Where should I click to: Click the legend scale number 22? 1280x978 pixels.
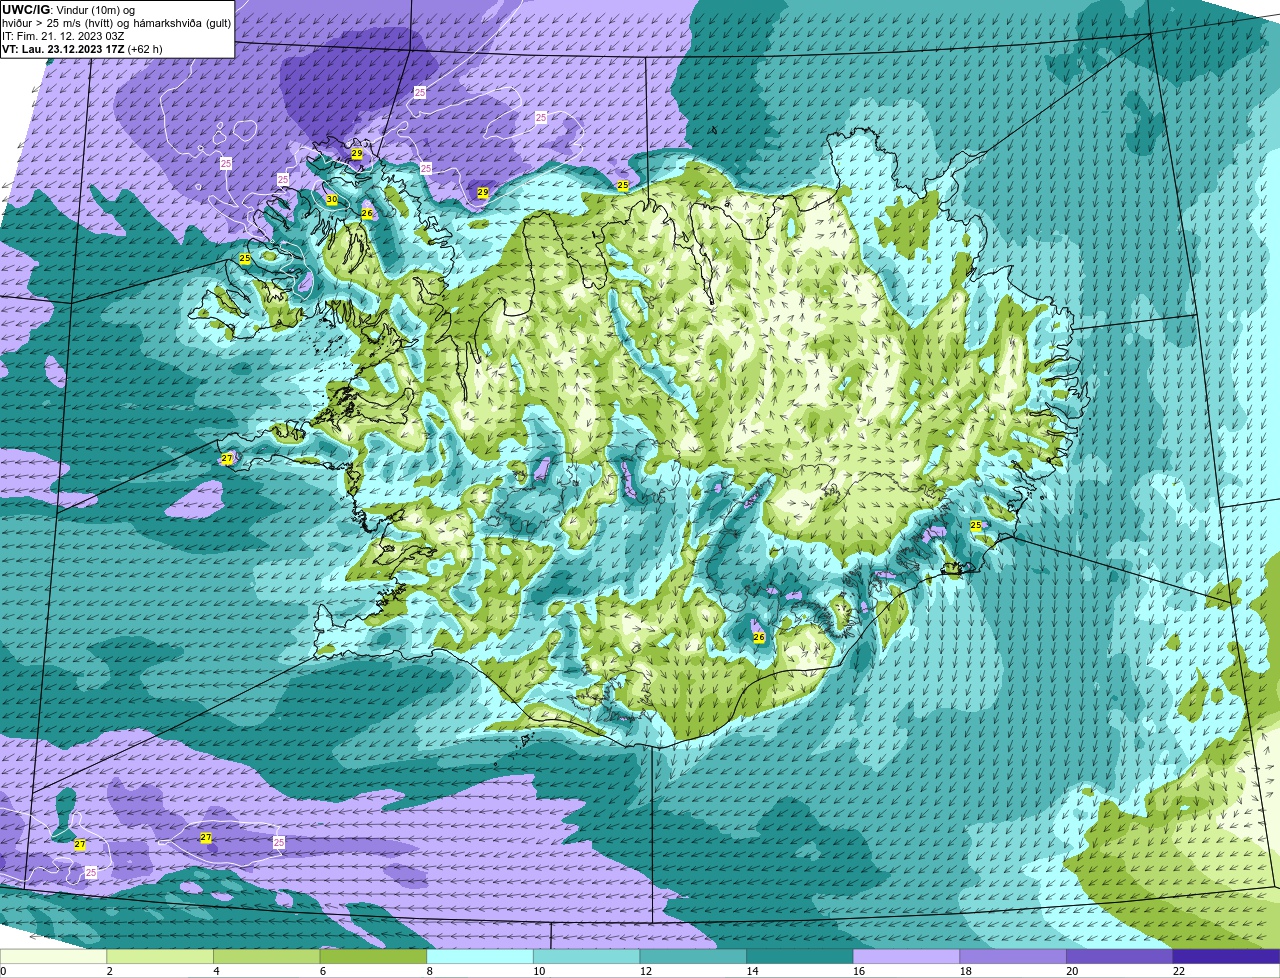[1179, 971]
